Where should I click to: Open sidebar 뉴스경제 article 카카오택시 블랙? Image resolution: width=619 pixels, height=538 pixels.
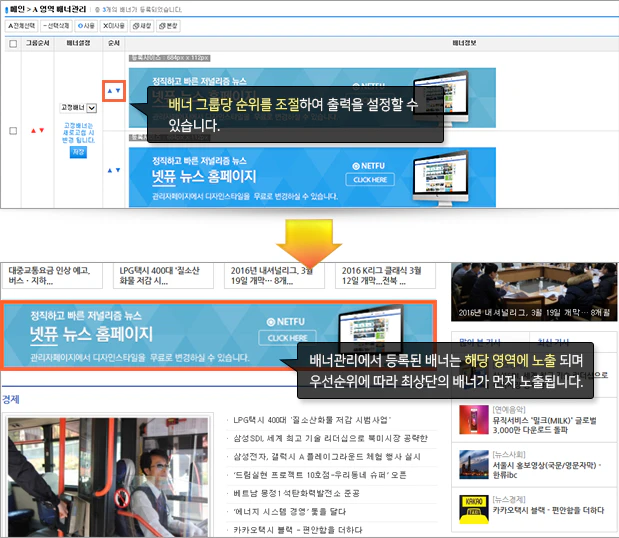pos(548,510)
